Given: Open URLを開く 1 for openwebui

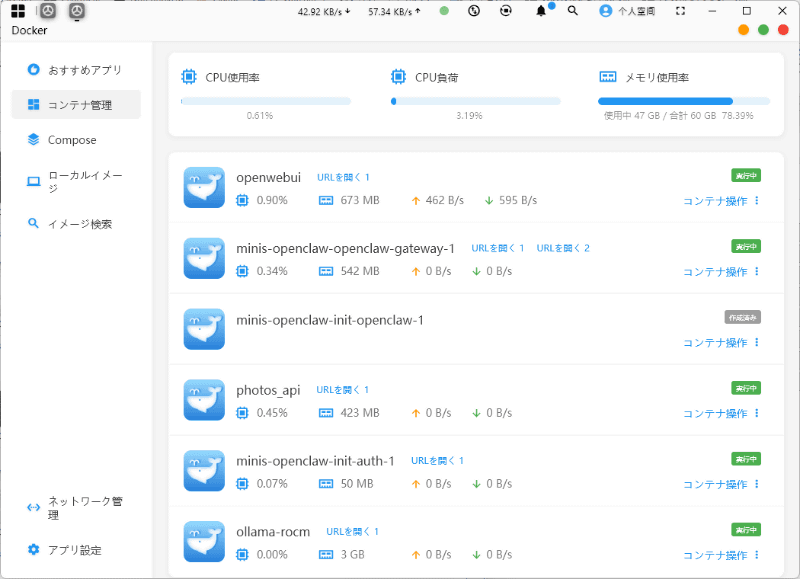Looking at the screenshot, I should point(343,177).
